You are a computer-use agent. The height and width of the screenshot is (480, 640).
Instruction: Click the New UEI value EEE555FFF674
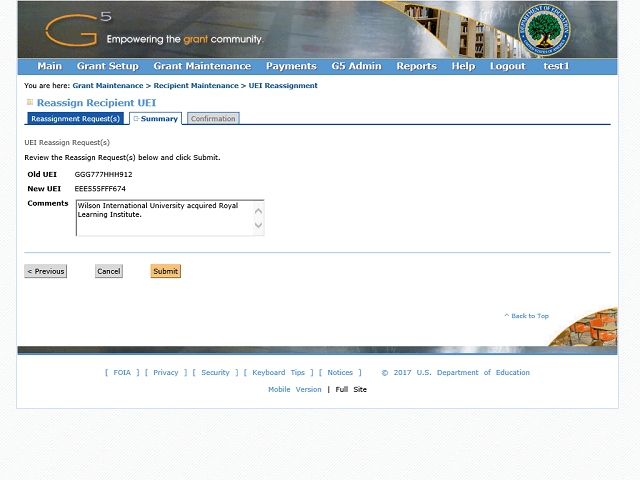click(x=100, y=189)
